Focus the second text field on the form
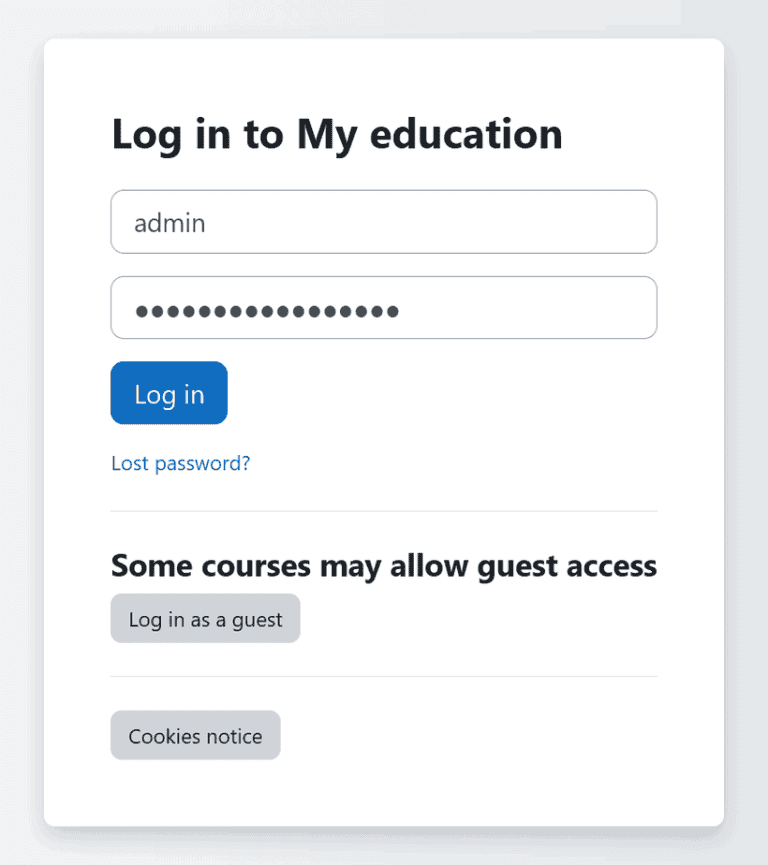This screenshot has width=768, height=865. pos(383,307)
